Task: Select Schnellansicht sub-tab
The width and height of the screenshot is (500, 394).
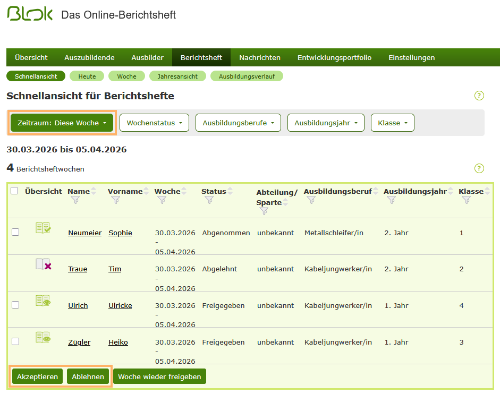Action: click(36, 76)
